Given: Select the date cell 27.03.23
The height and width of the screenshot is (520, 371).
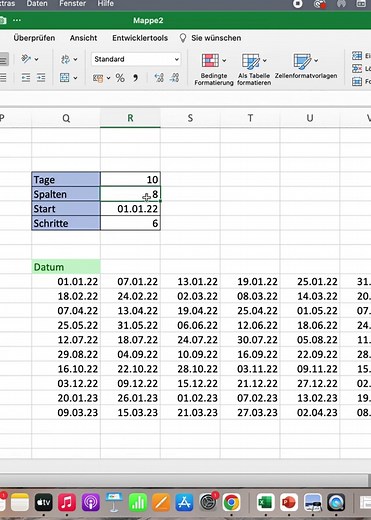Looking at the screenshot, I should [x=250, y=413].
